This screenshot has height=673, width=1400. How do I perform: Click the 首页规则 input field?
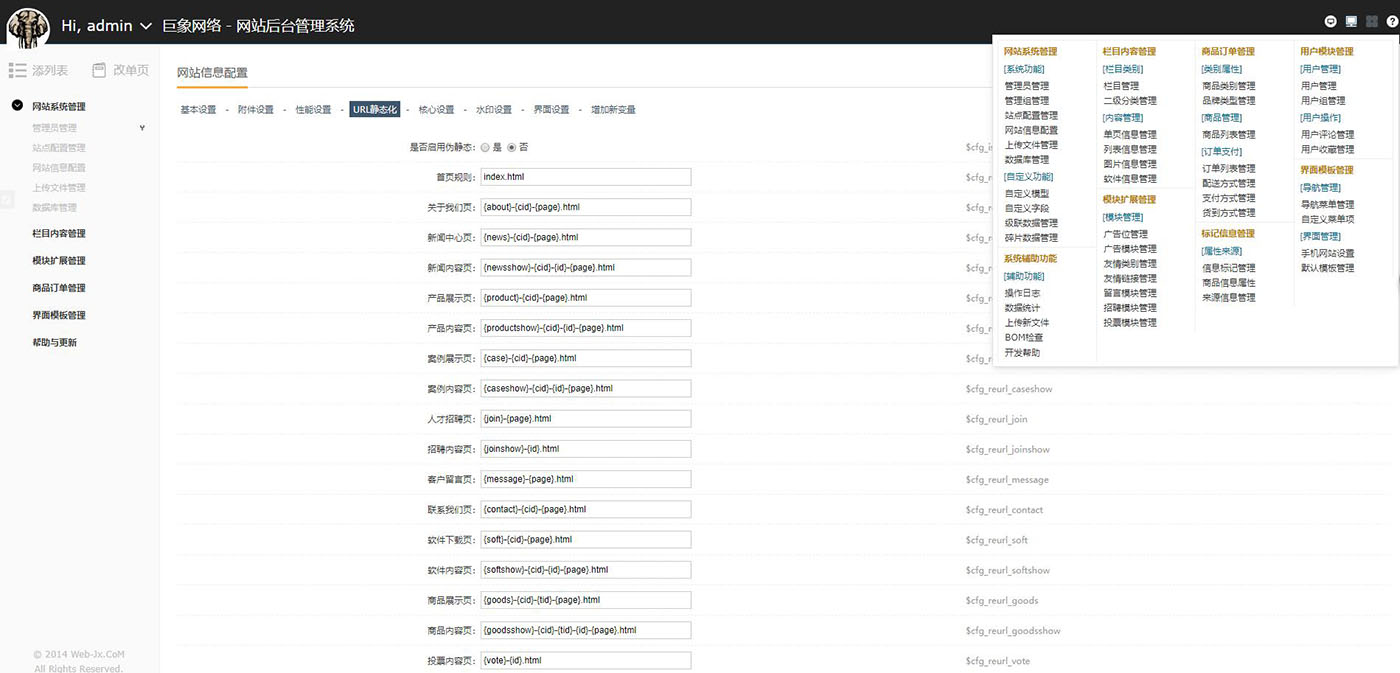[585, 177]
